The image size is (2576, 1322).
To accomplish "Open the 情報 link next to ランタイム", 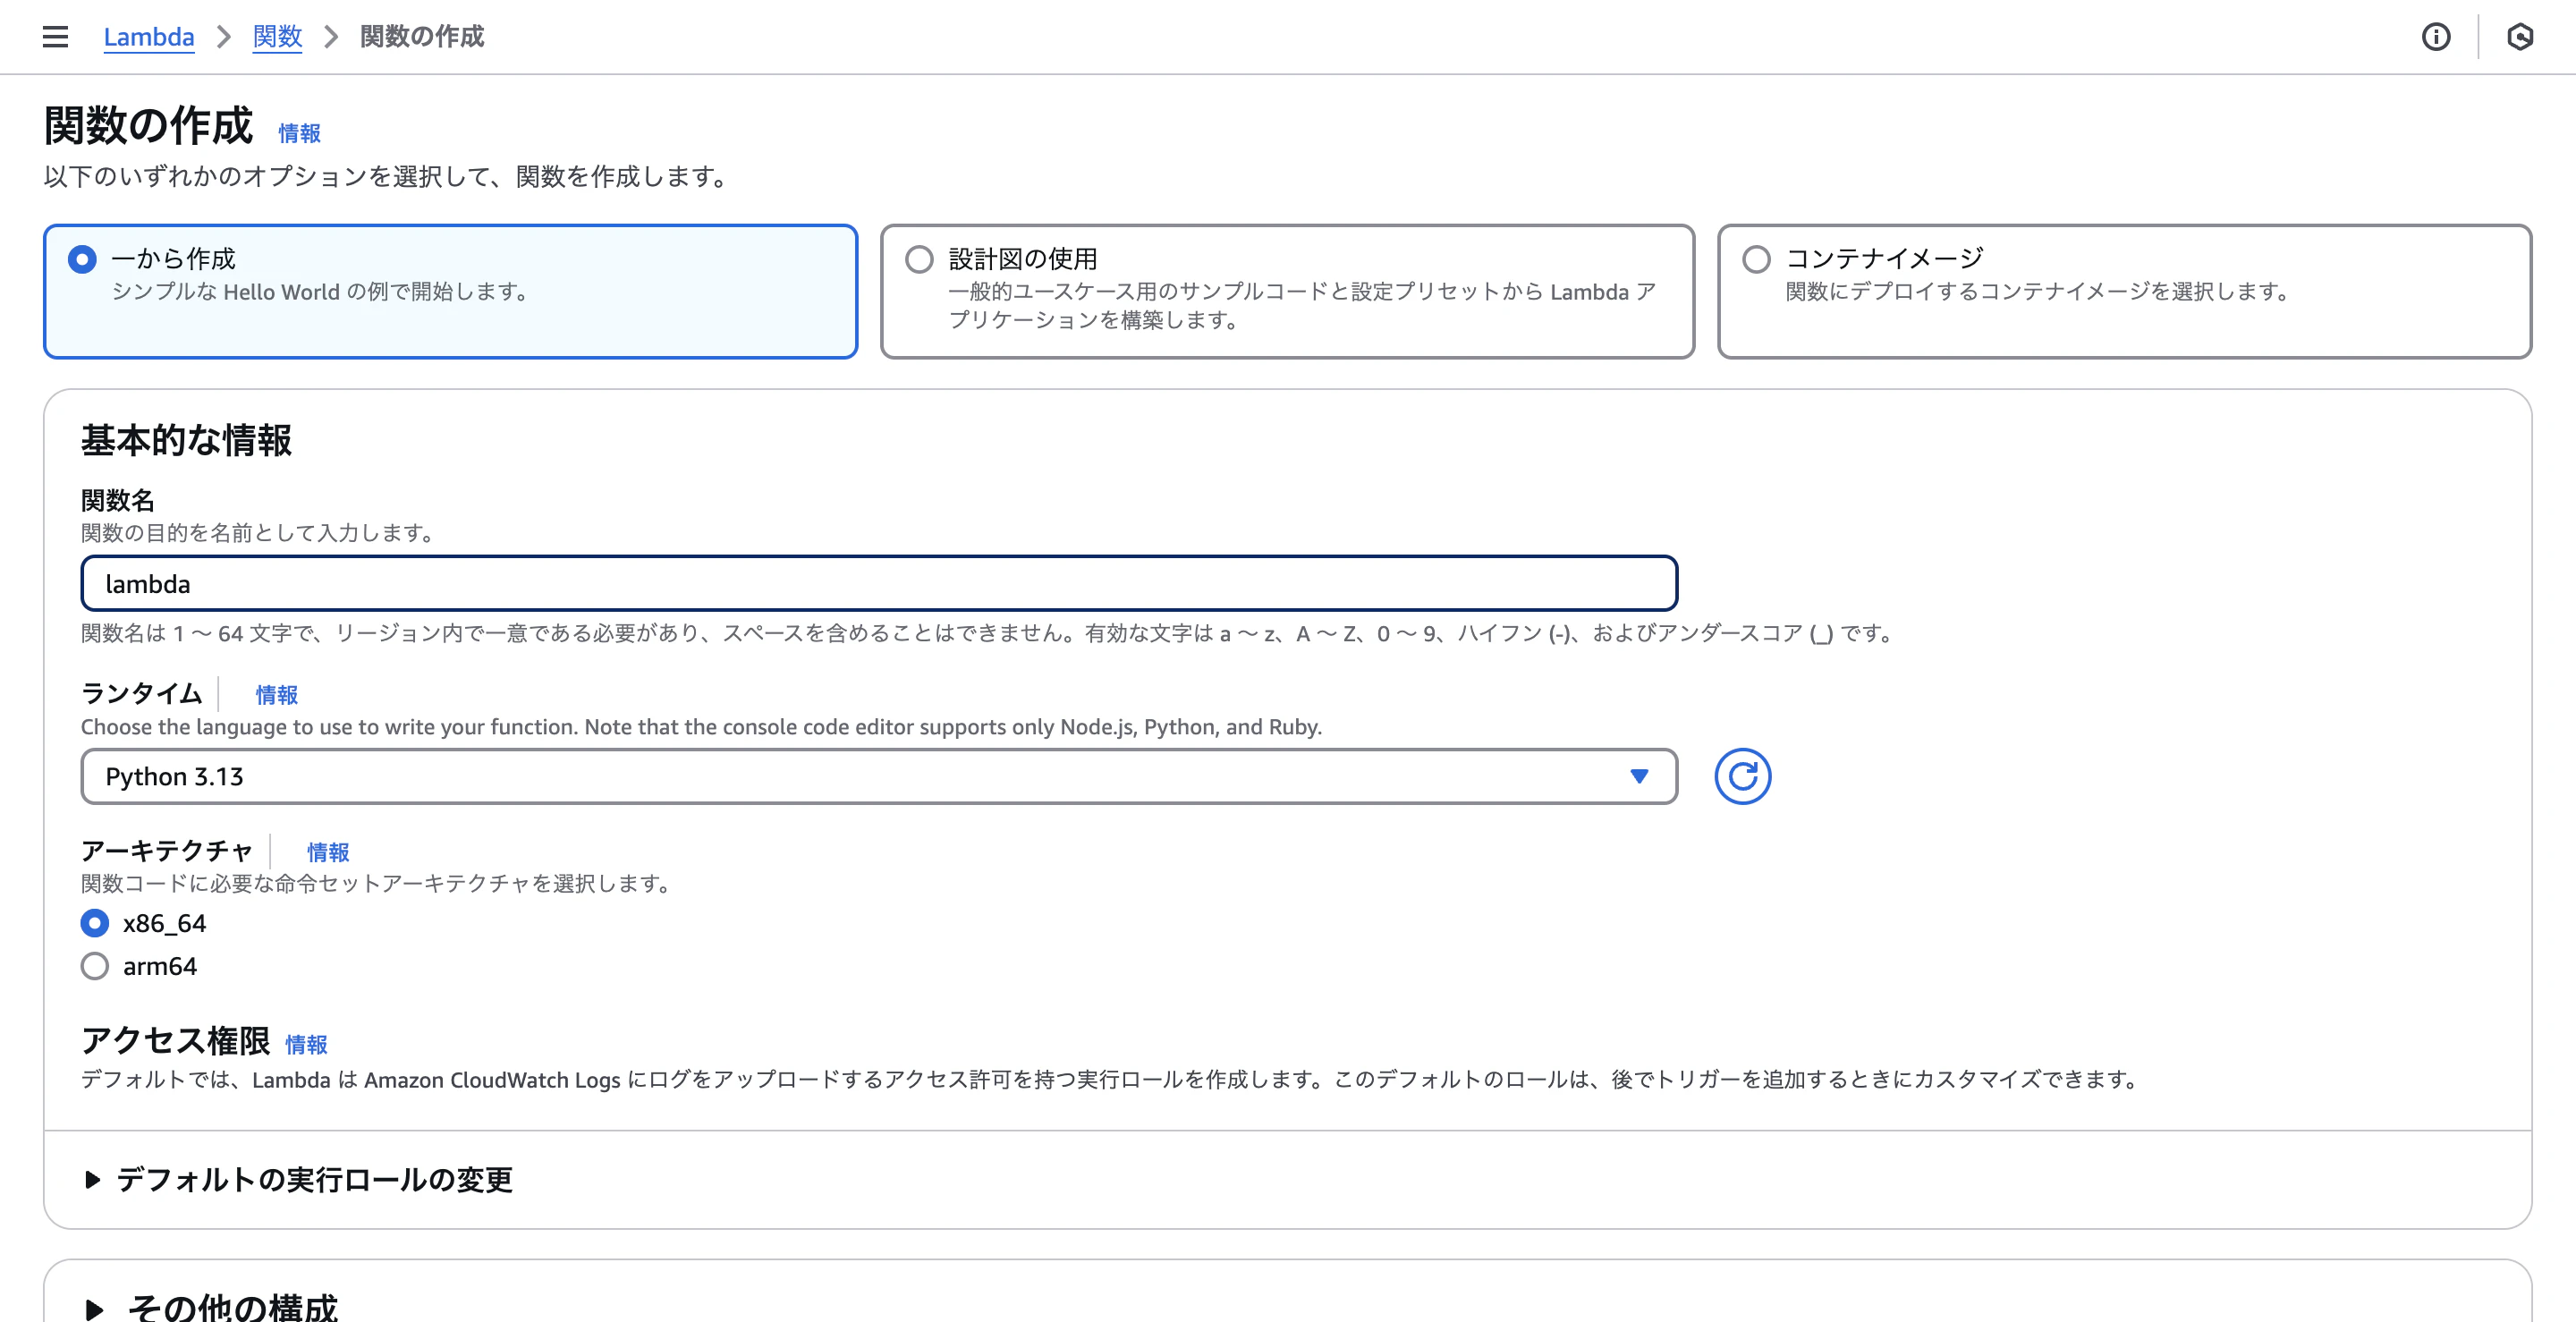I will tap(277, 695).
